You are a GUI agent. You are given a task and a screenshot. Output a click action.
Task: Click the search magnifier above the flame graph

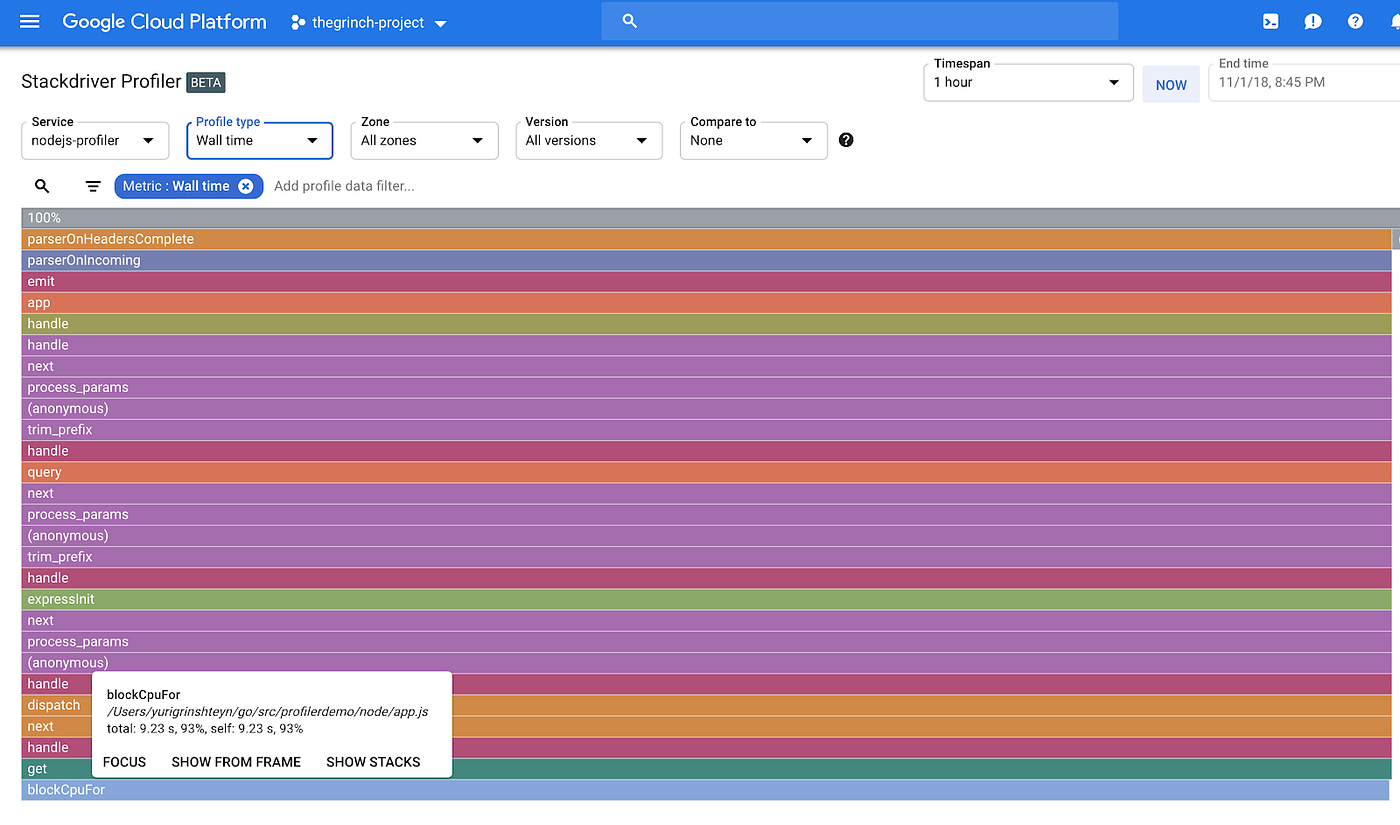click(x=42, y=186)
